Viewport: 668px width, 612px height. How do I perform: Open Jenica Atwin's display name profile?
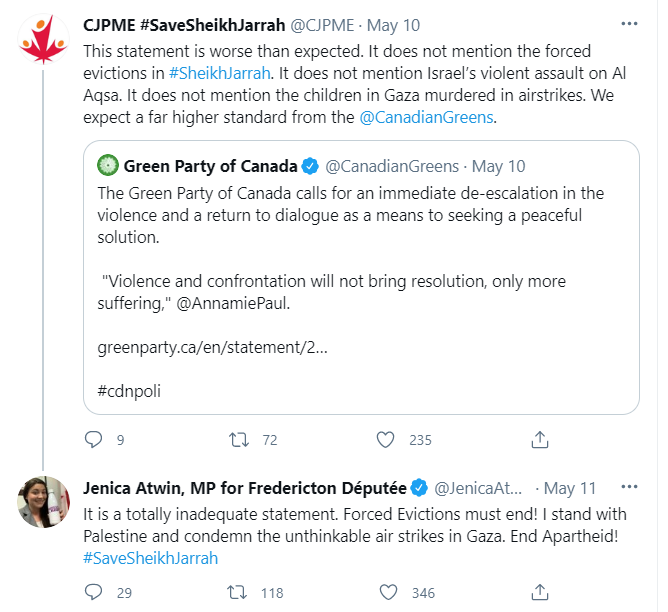coord(245,488)
